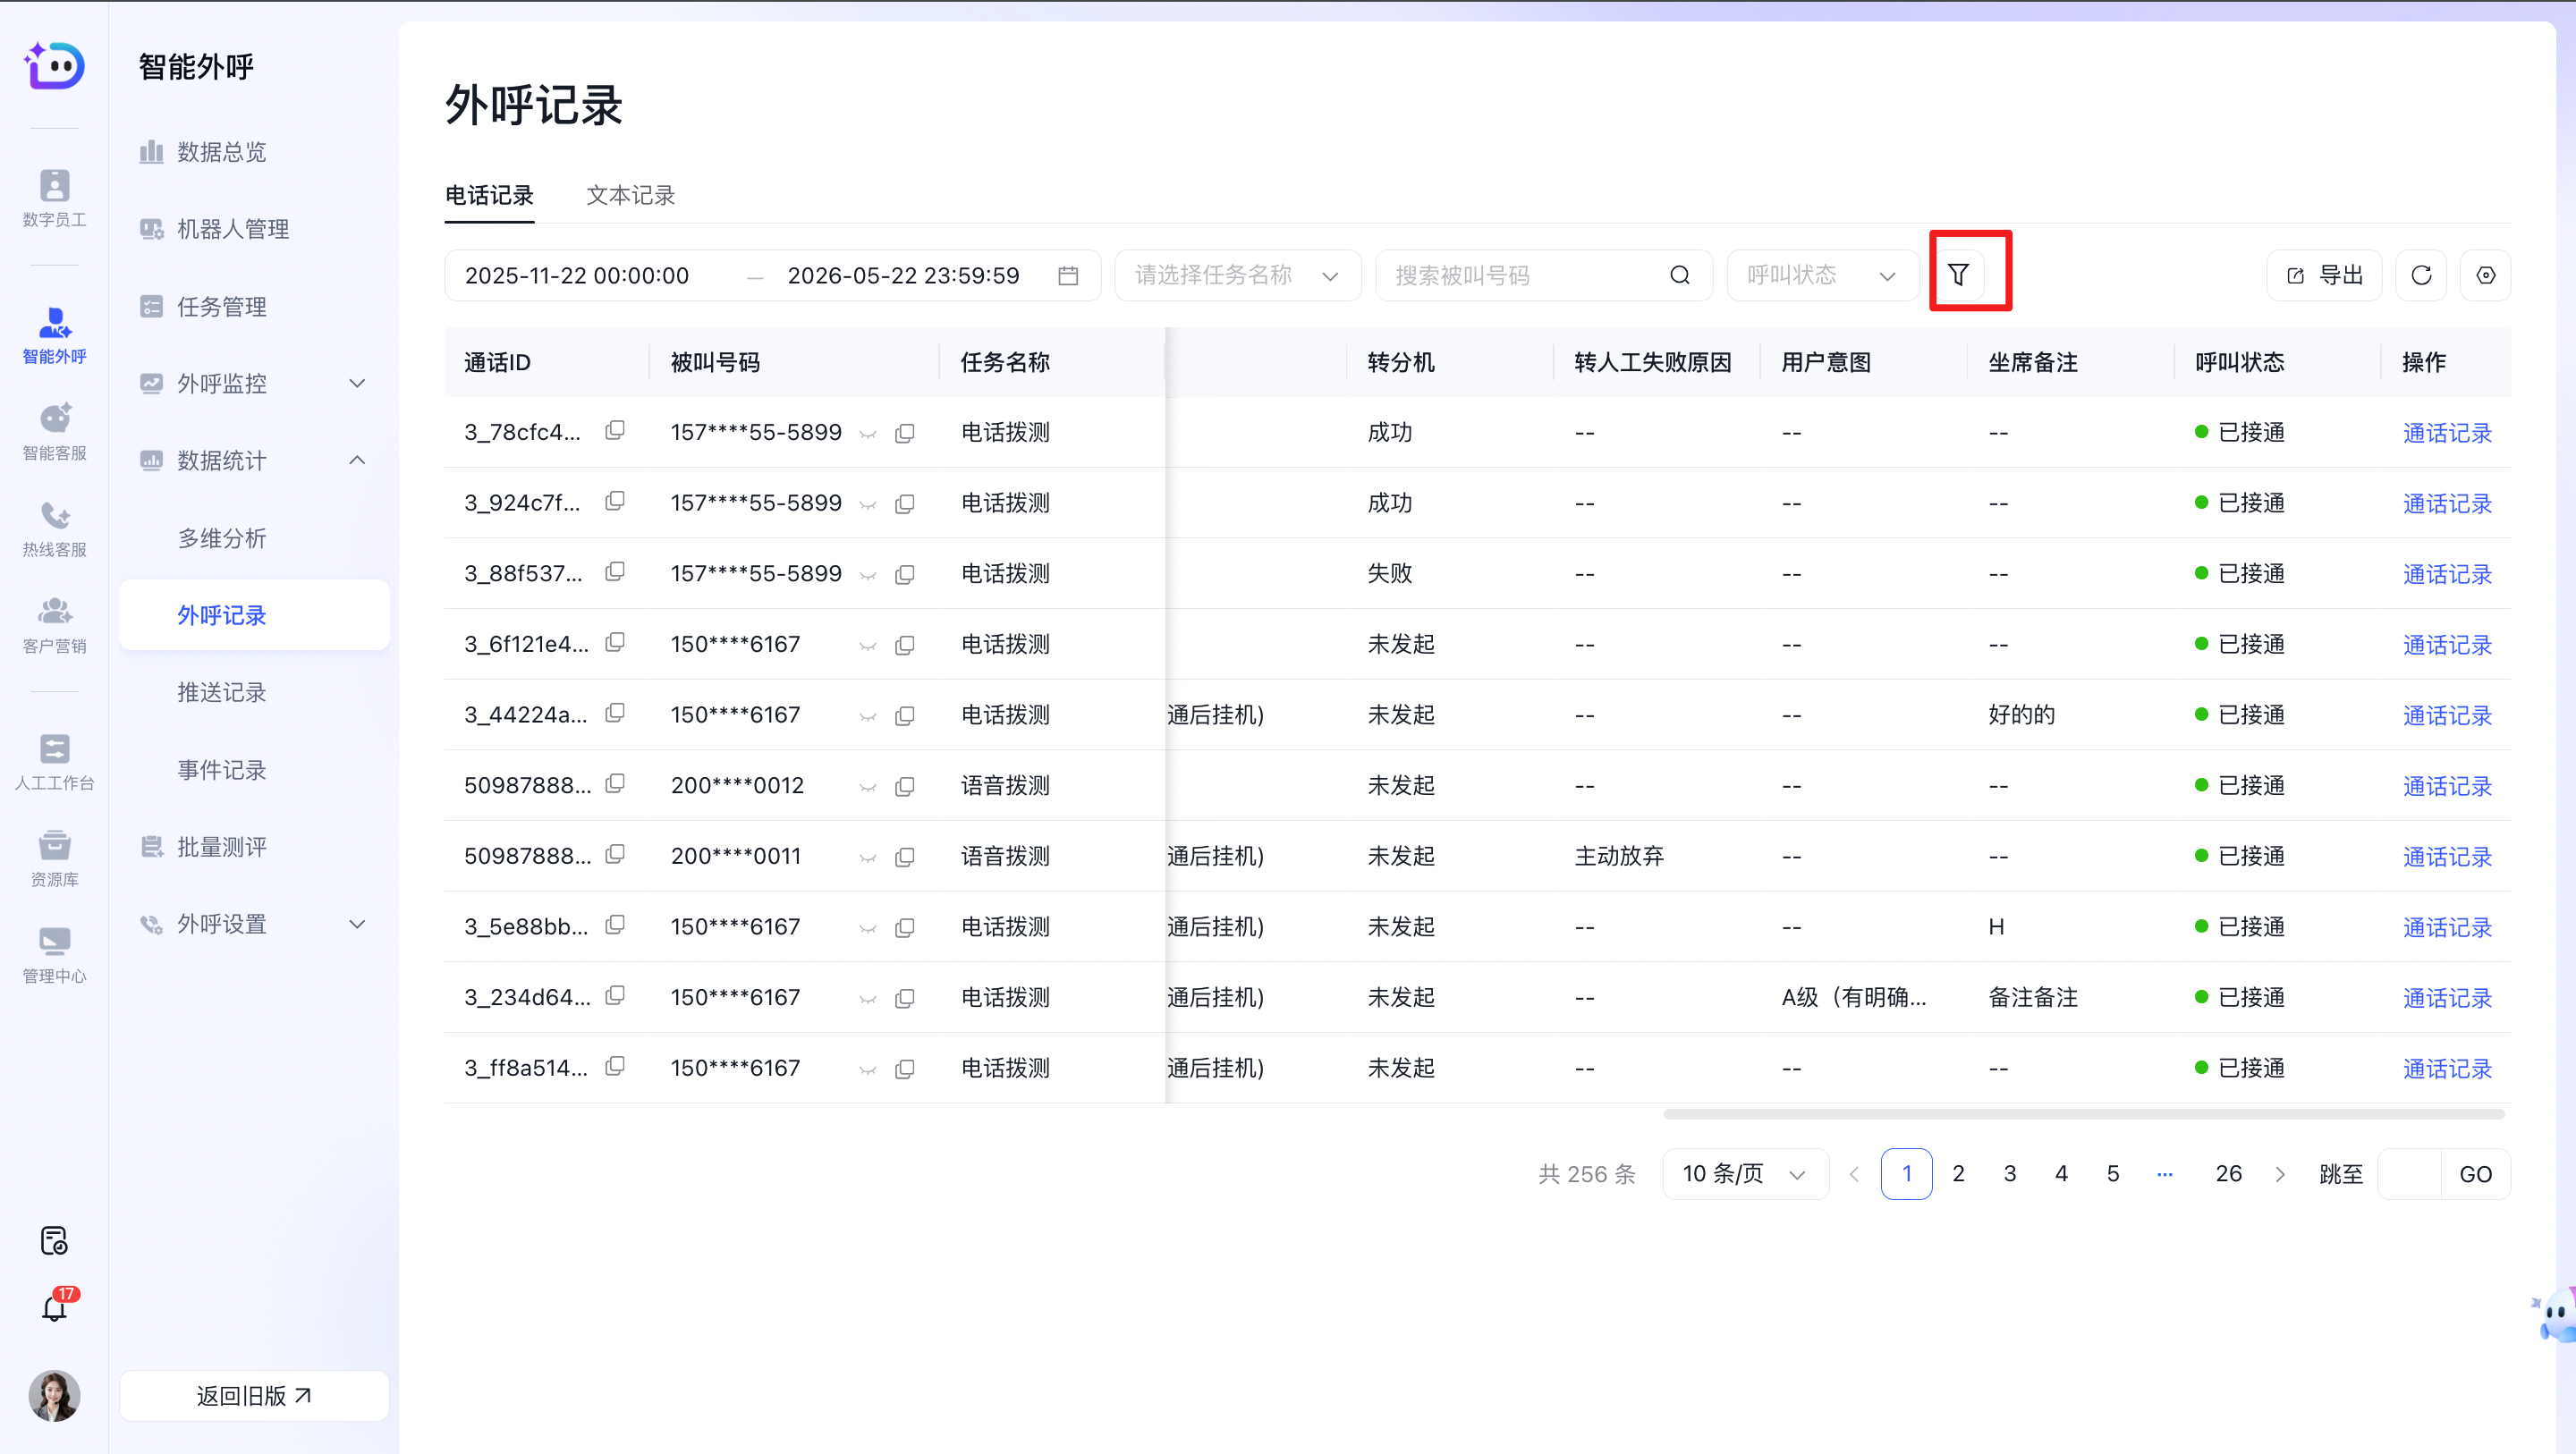This screenshot has height=1454, width=2576.
Task: Copy call ID 3_78cfc4...
Action: click(x=615, y=430)
